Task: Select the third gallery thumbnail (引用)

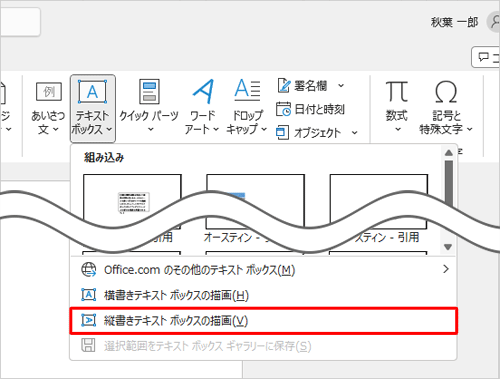Action: click(x=379, y=201)
